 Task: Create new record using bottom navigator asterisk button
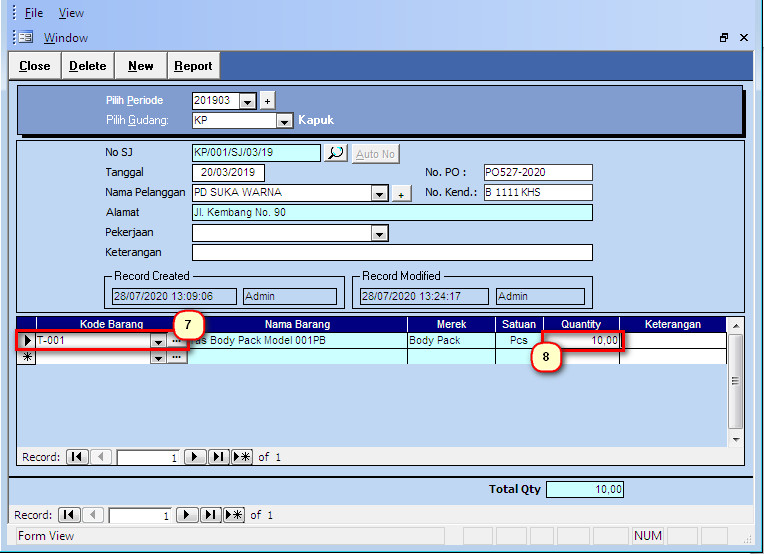[x=234, y=515]
